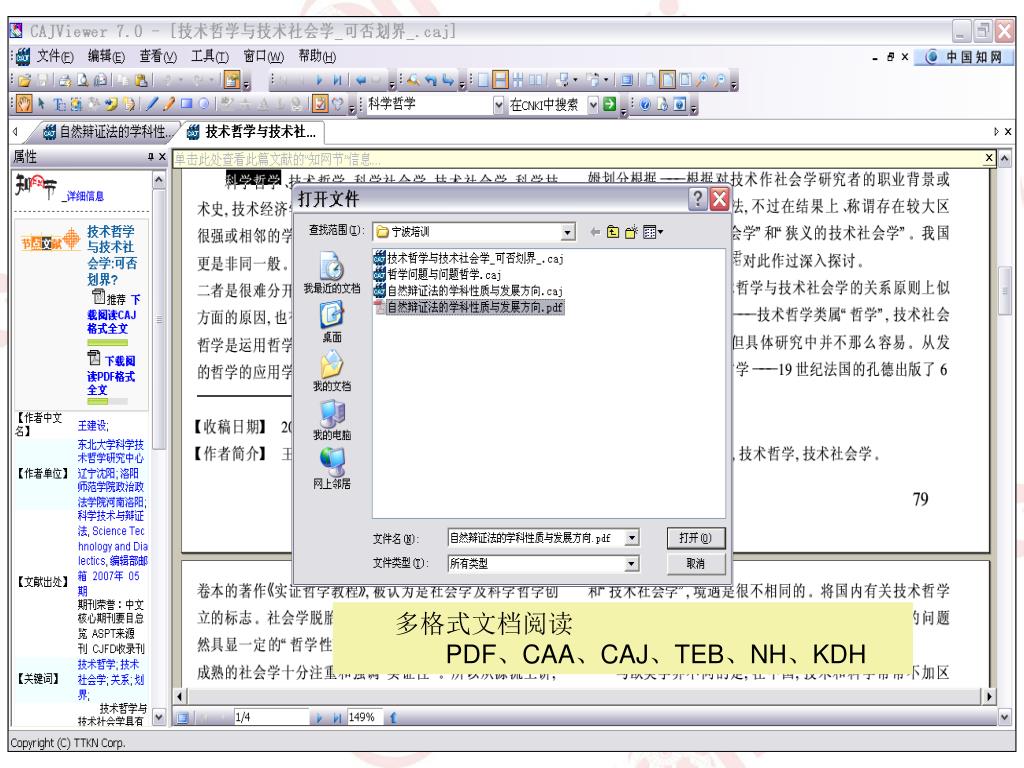Select file 自然辩证法的学科性质与发展方向.caj
Viewport: 1024px width, 768px height.
coord(469,291)
